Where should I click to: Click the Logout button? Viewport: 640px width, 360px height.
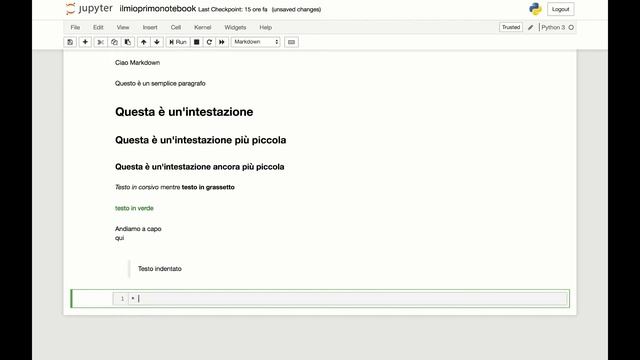pyautogui.click(x=560, y=9)
